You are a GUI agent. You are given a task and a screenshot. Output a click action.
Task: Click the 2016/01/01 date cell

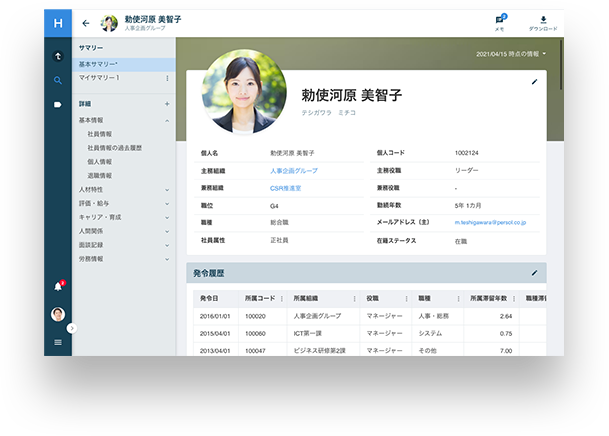[x=215, y=316]
